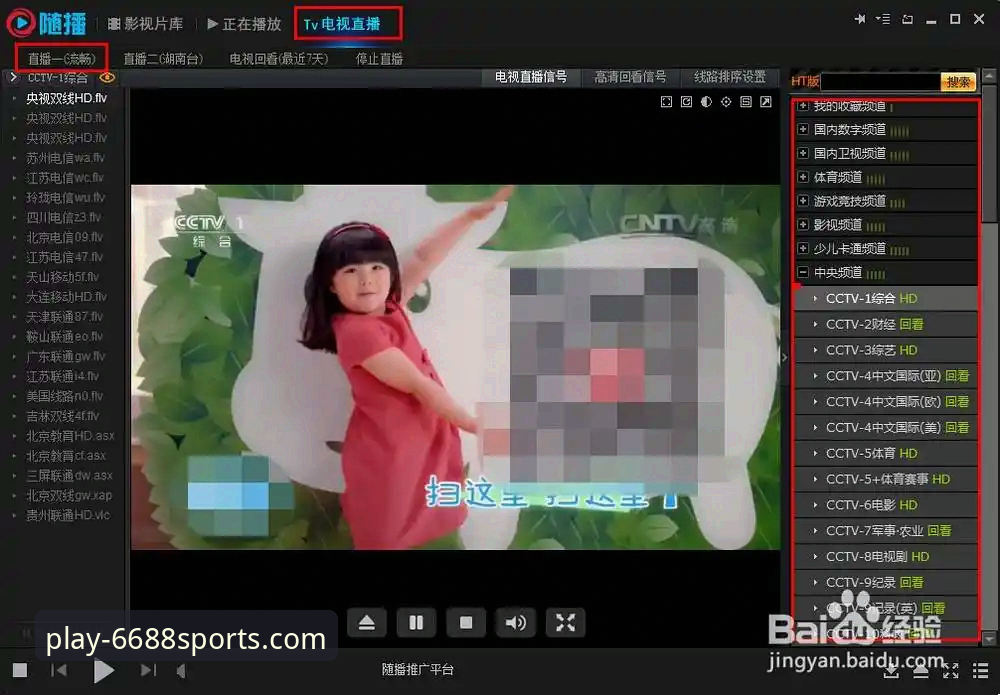Select 直播一(流畅) sub-tab

(61, 59)
